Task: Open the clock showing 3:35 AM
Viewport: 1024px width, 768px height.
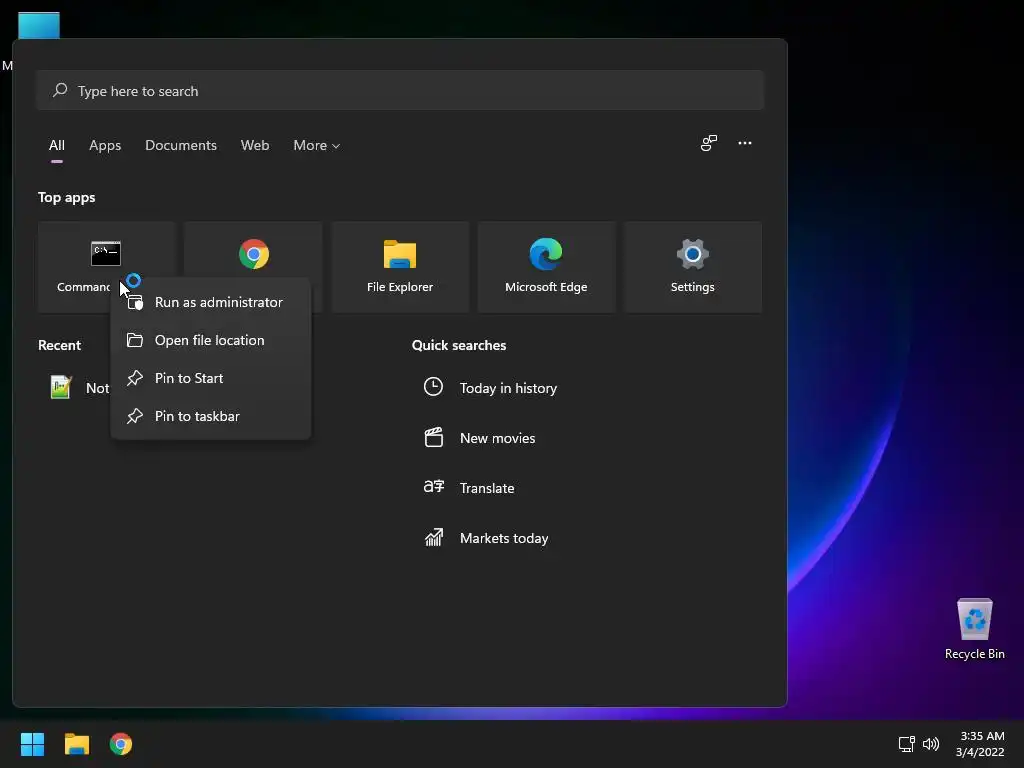Action: pyautogui.click(x=980, y=744)
